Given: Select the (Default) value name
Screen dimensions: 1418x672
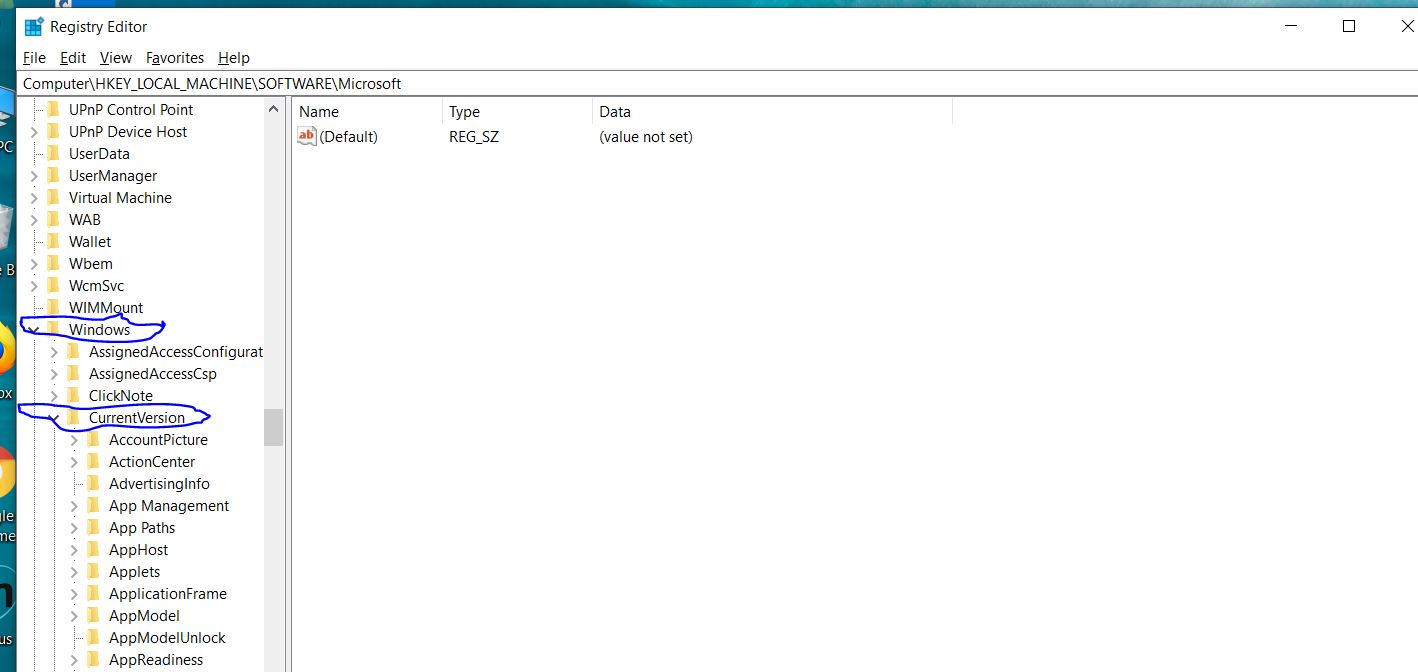Looking at the screenshot, I should pos(349,137).
